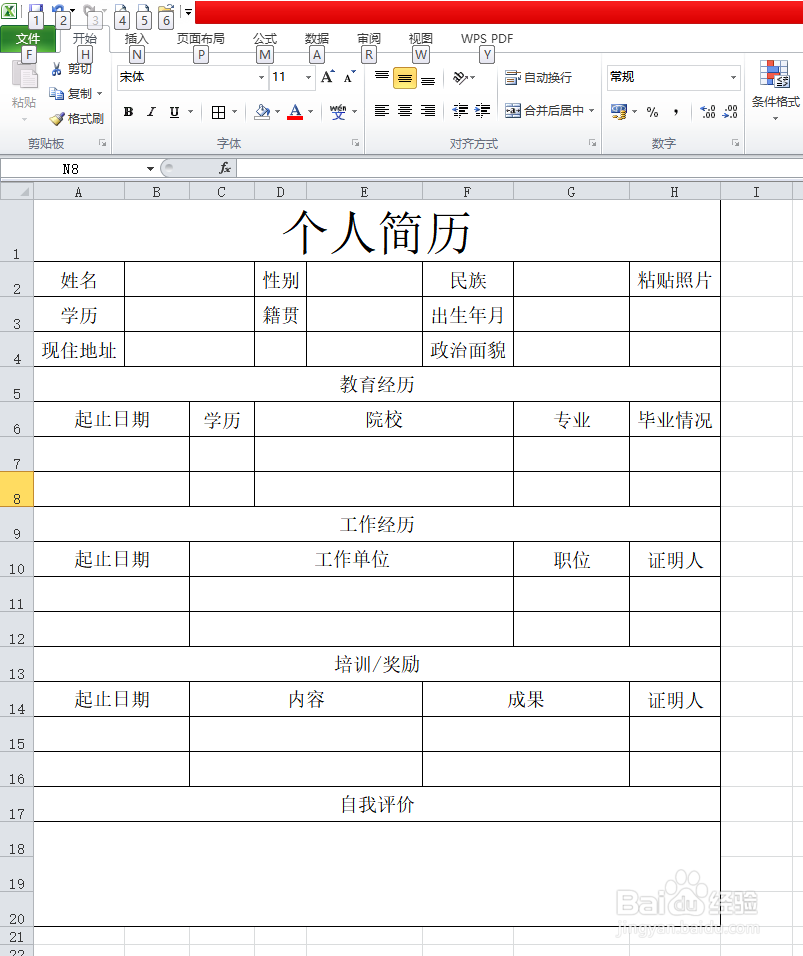Toggle merge and center (合并后居中)
803x956 pixels.
[548, 111]
